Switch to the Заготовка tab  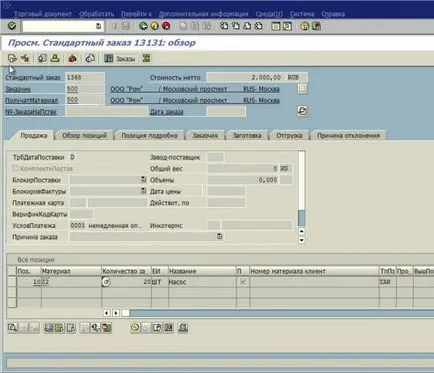[247, 135]
